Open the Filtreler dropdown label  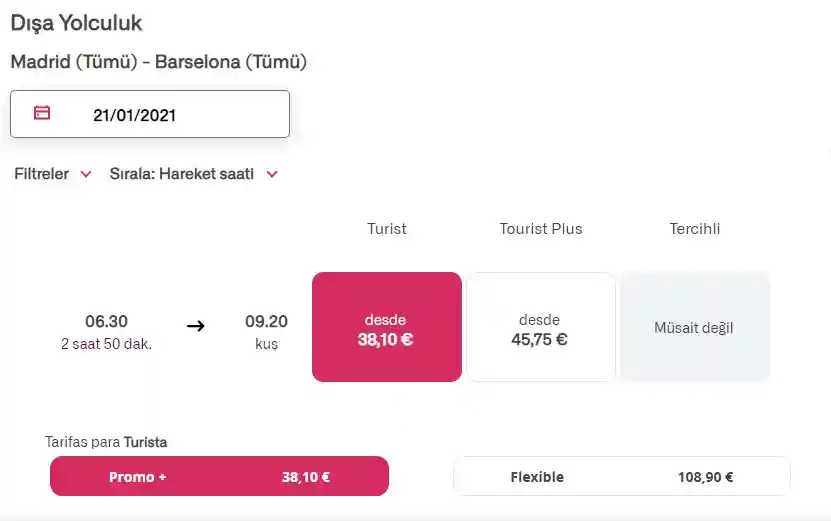42,174
